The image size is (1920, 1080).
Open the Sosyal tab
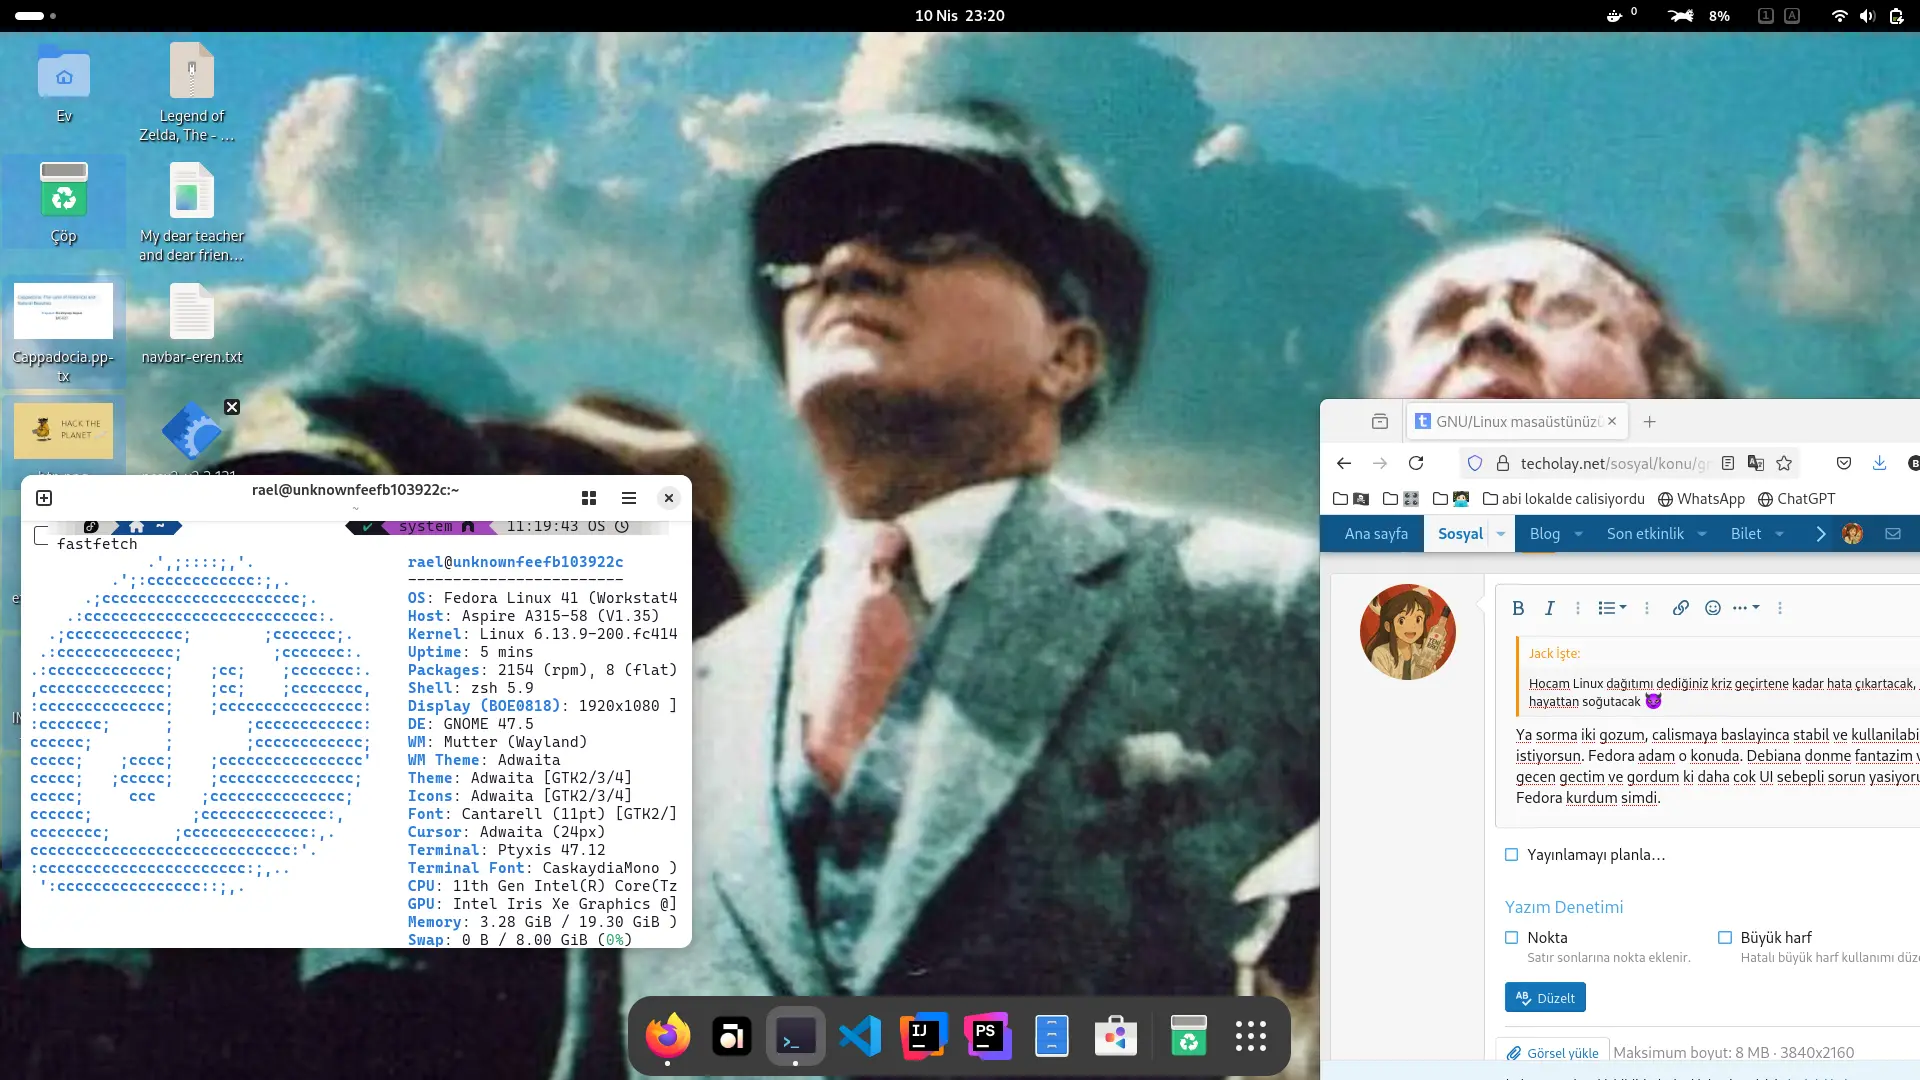tap(1460, 534)
